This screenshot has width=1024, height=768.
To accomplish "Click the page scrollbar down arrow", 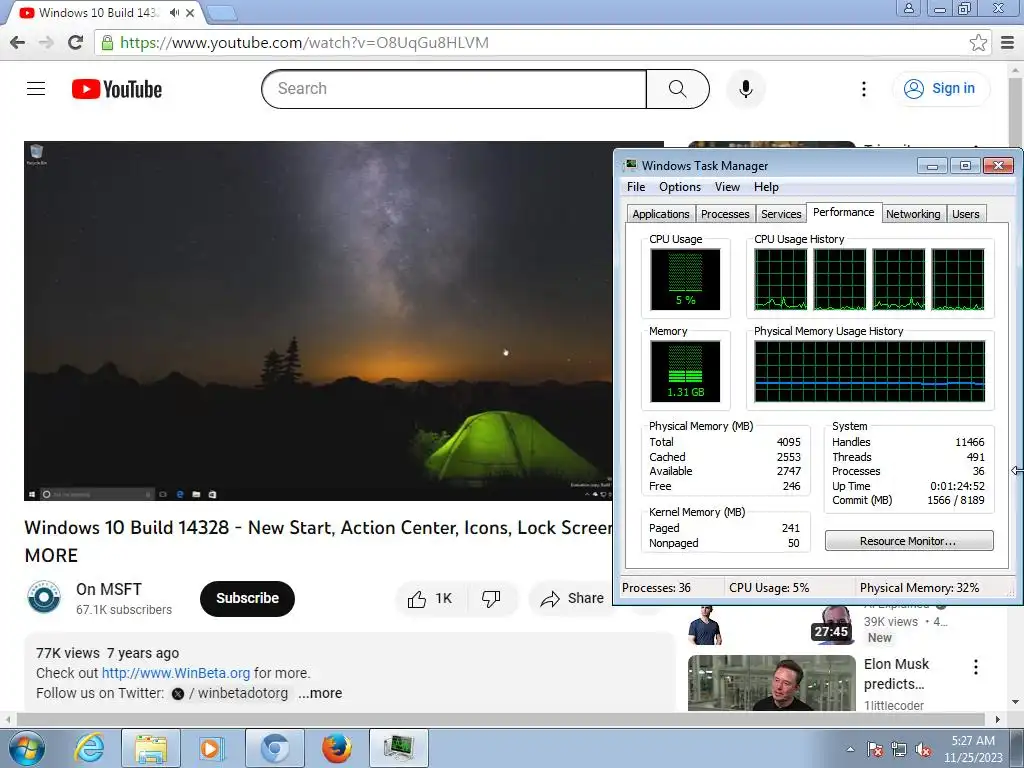I will [x=1016, y=703].
